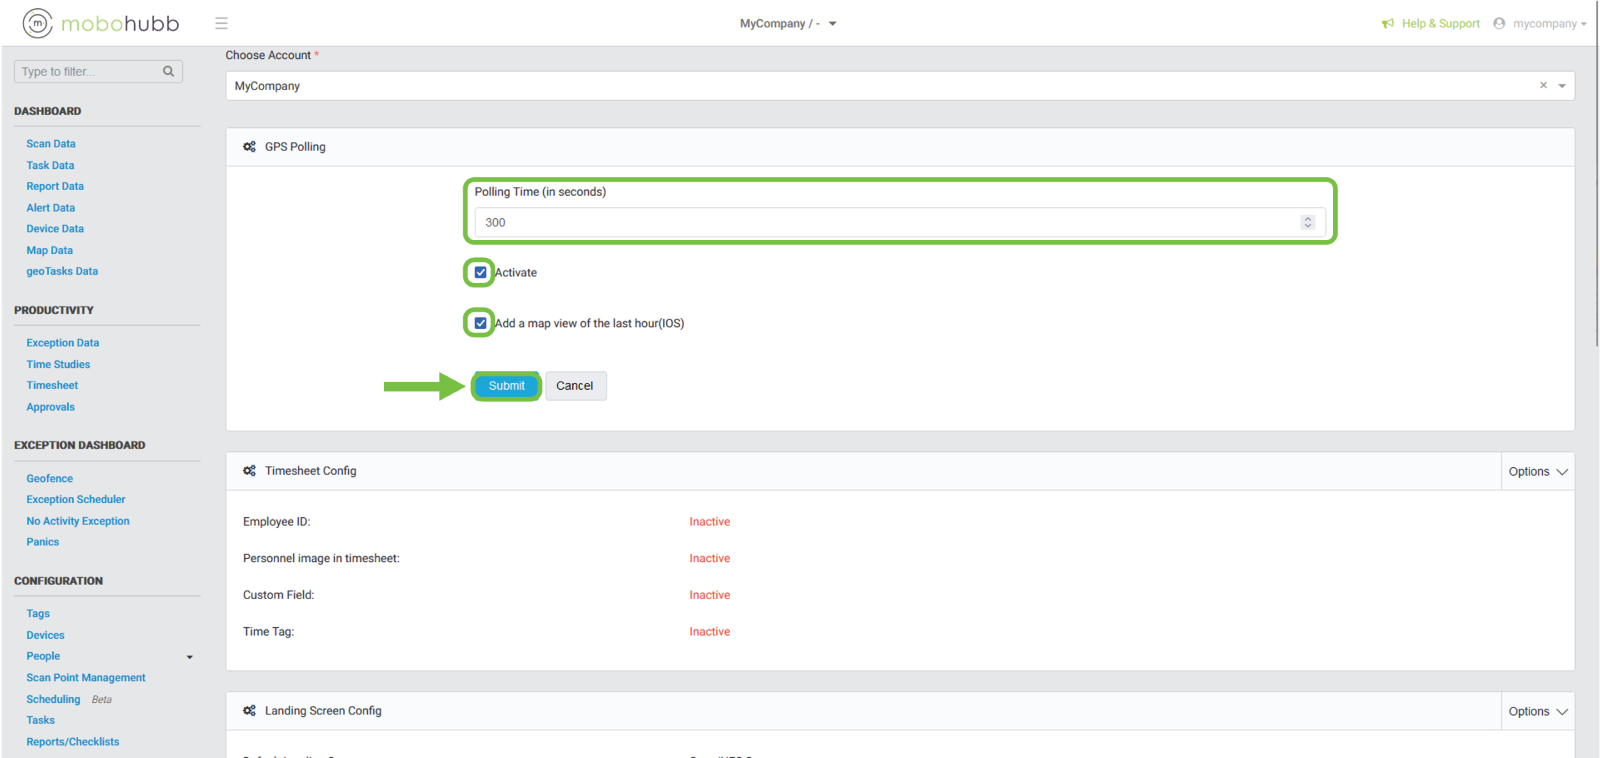
Task: Expand Timesheet Config Options dropdown
Action: pyautogui.click(x=1538, y=472)
